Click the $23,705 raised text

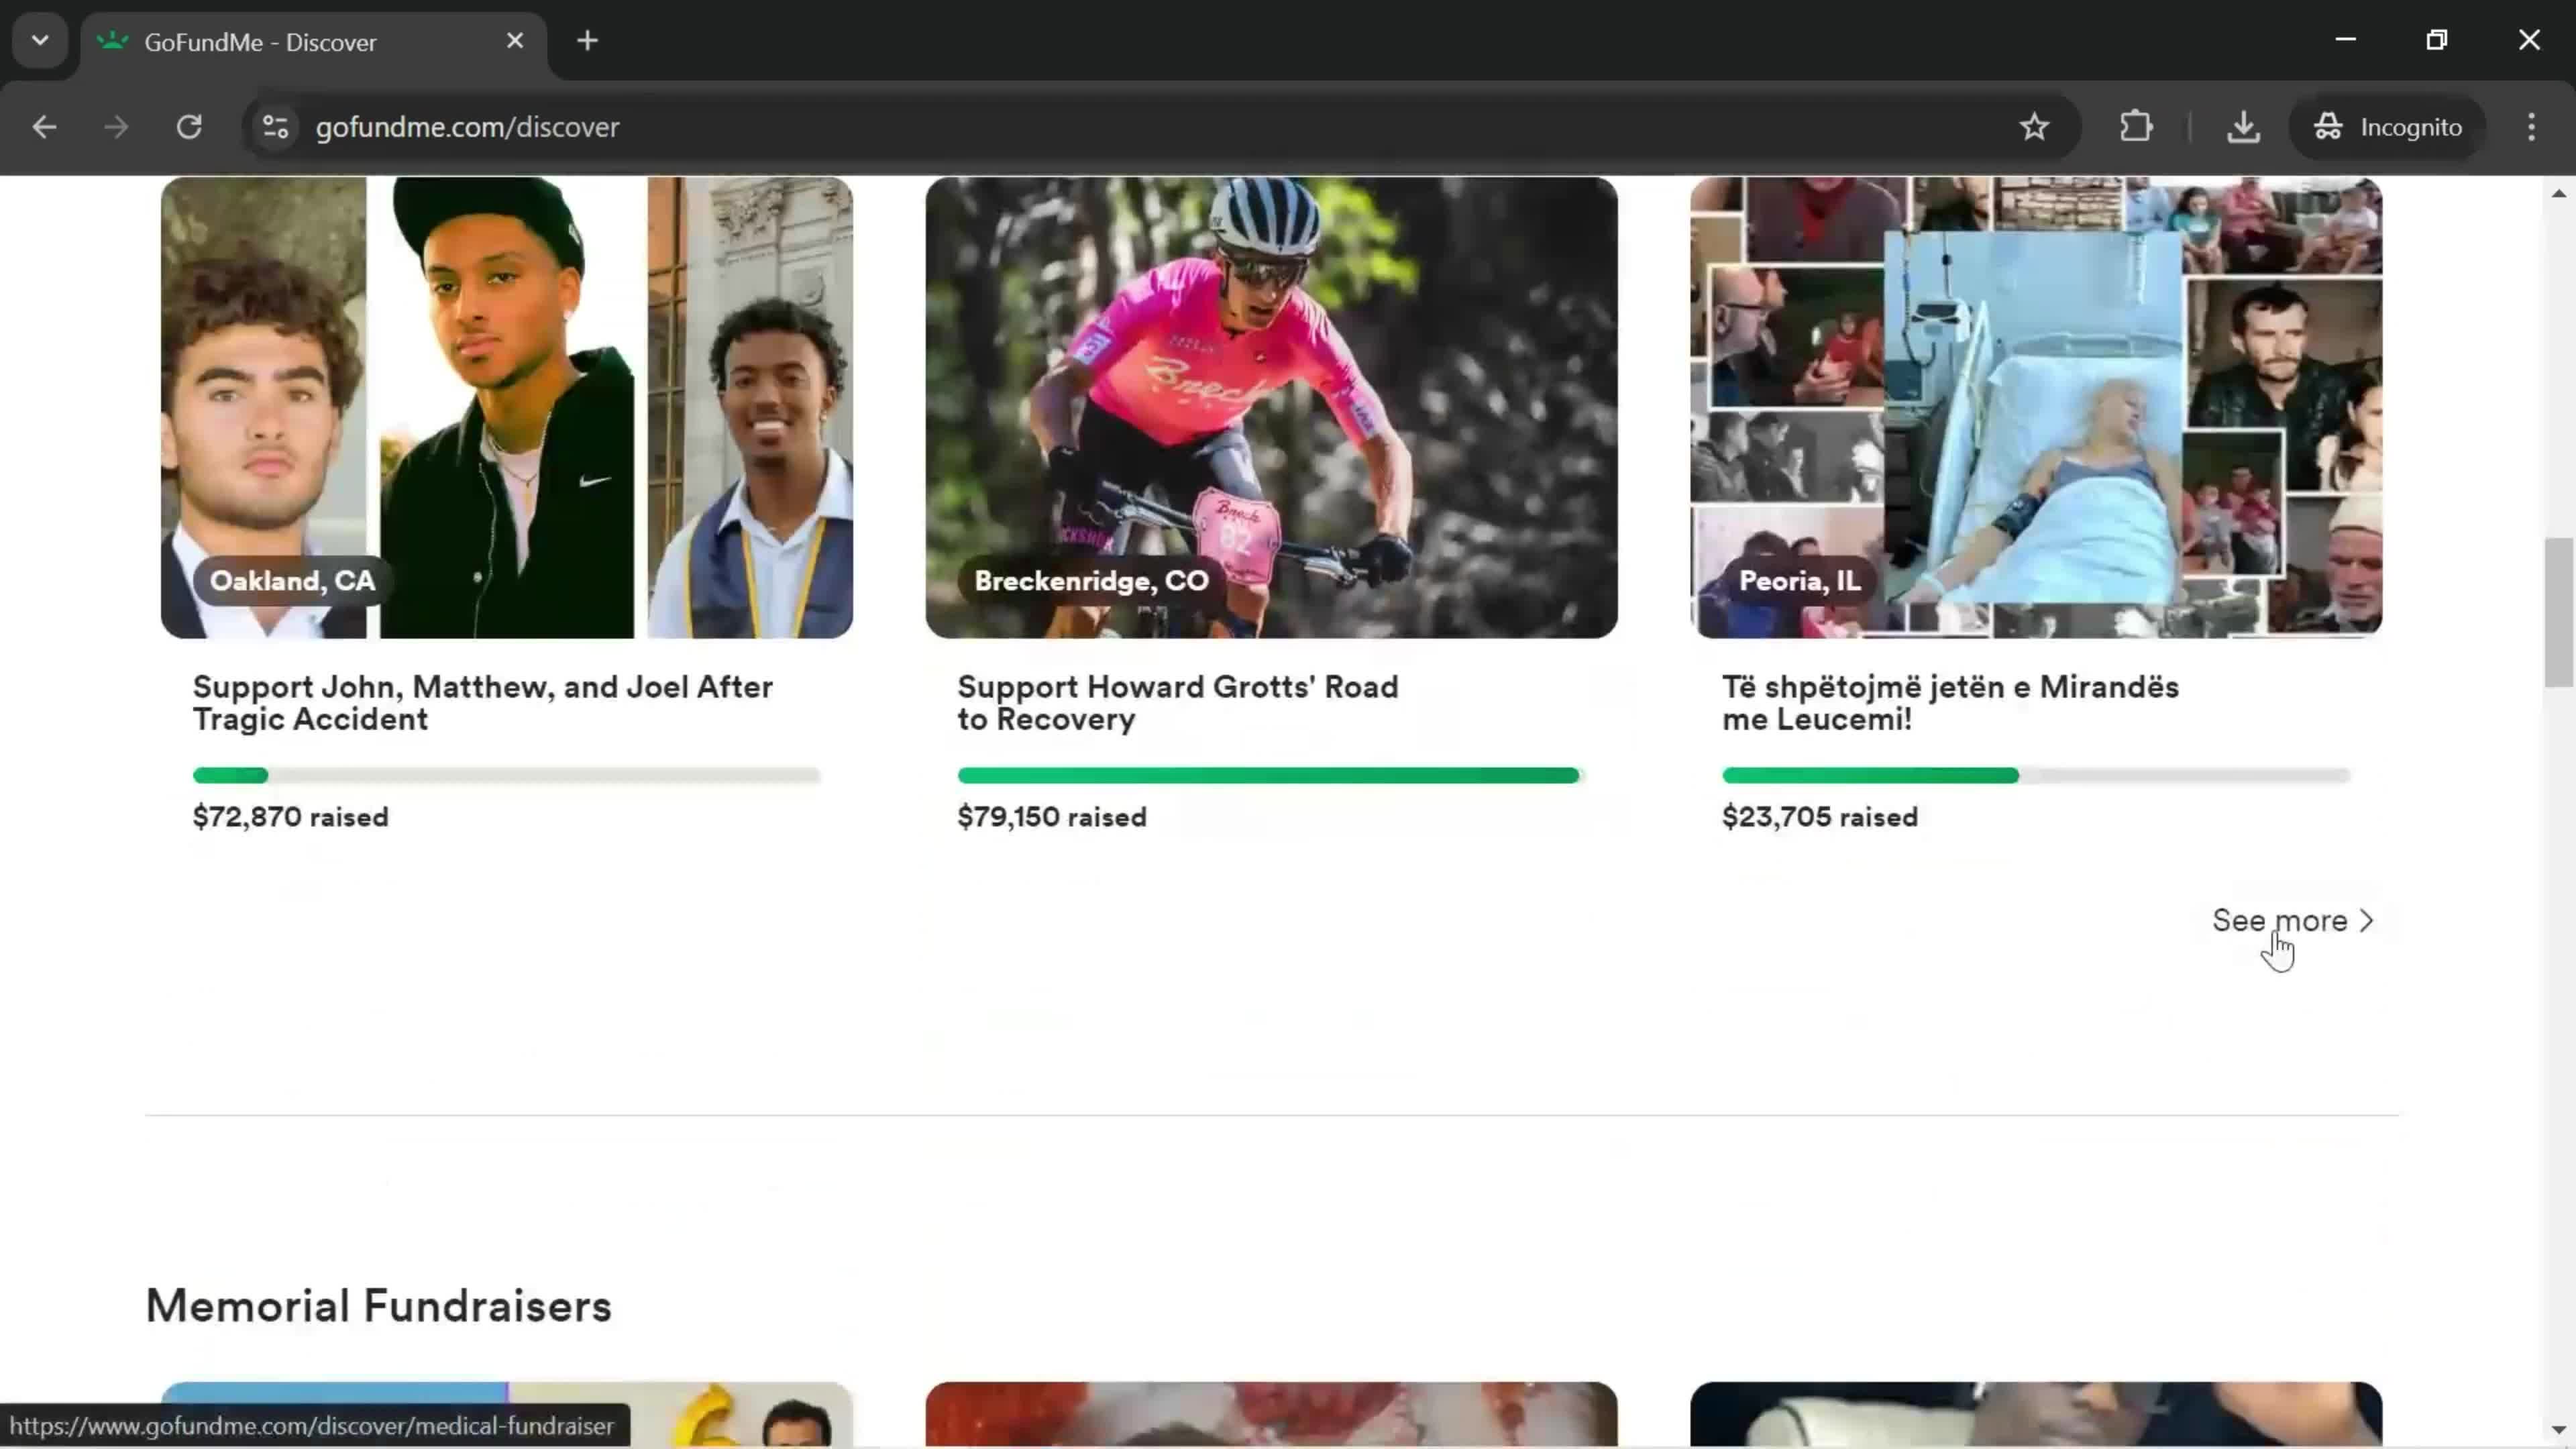coord(1820,817)
